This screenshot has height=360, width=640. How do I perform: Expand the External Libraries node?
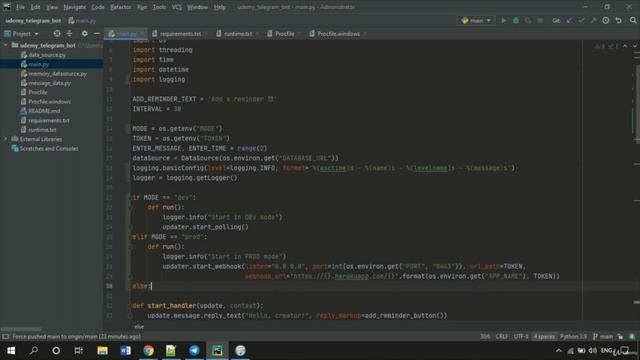tap(6, 139)
